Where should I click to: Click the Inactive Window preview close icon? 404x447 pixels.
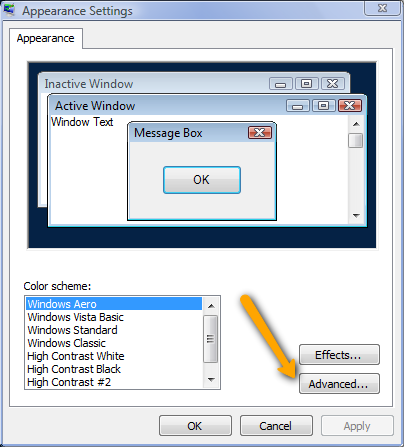tap(333, 84)
